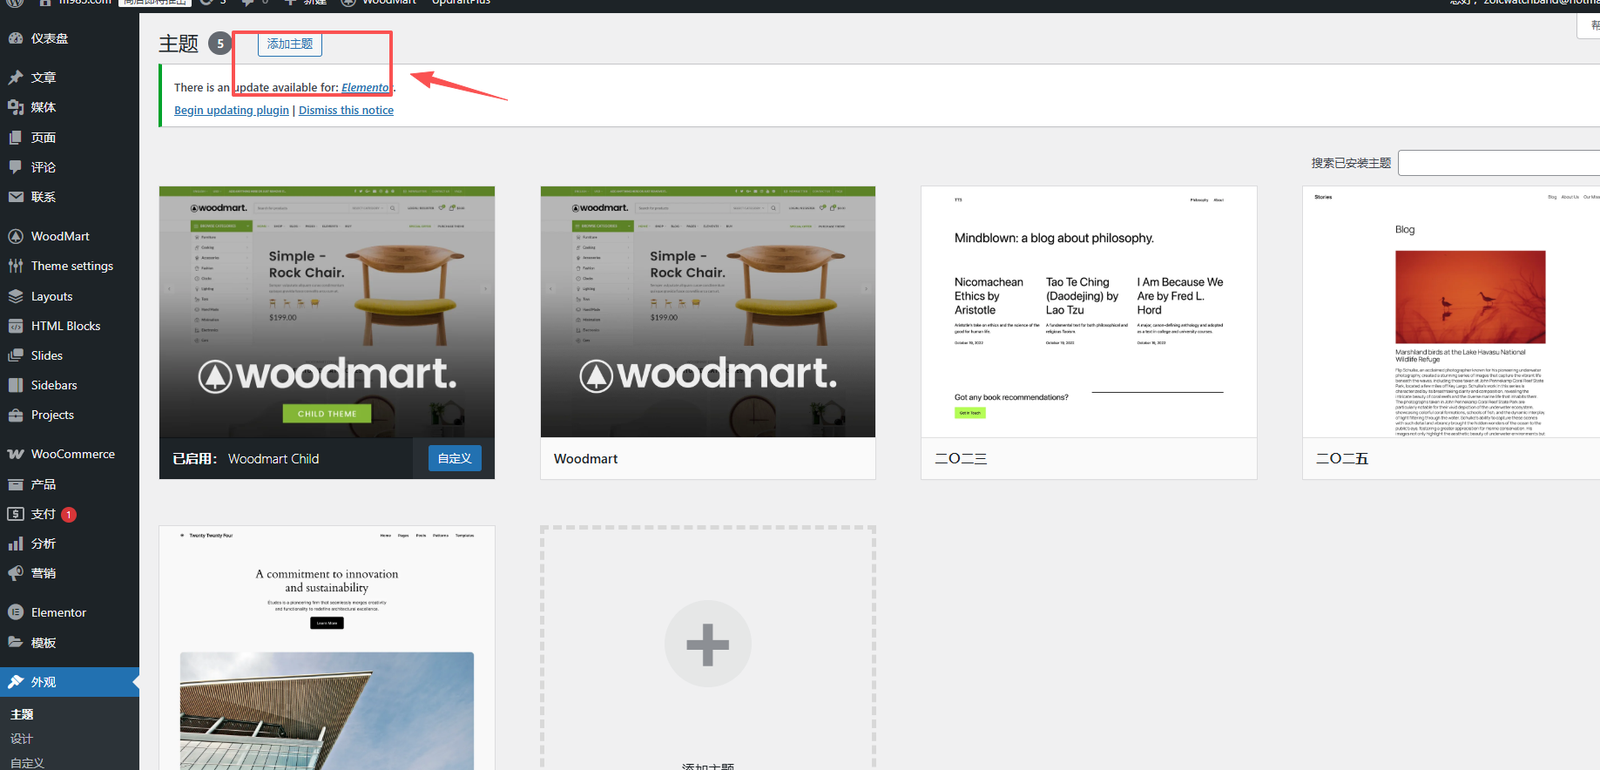Open the Payments menu with badge

click(x=43, y=514)
